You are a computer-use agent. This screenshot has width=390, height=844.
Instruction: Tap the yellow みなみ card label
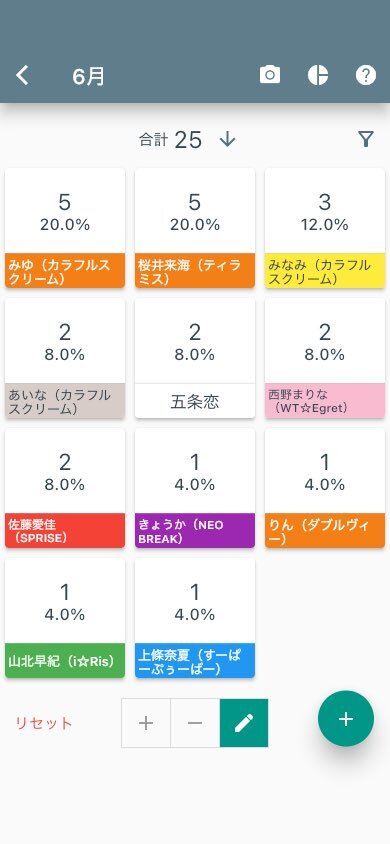(x=325, y=271)
